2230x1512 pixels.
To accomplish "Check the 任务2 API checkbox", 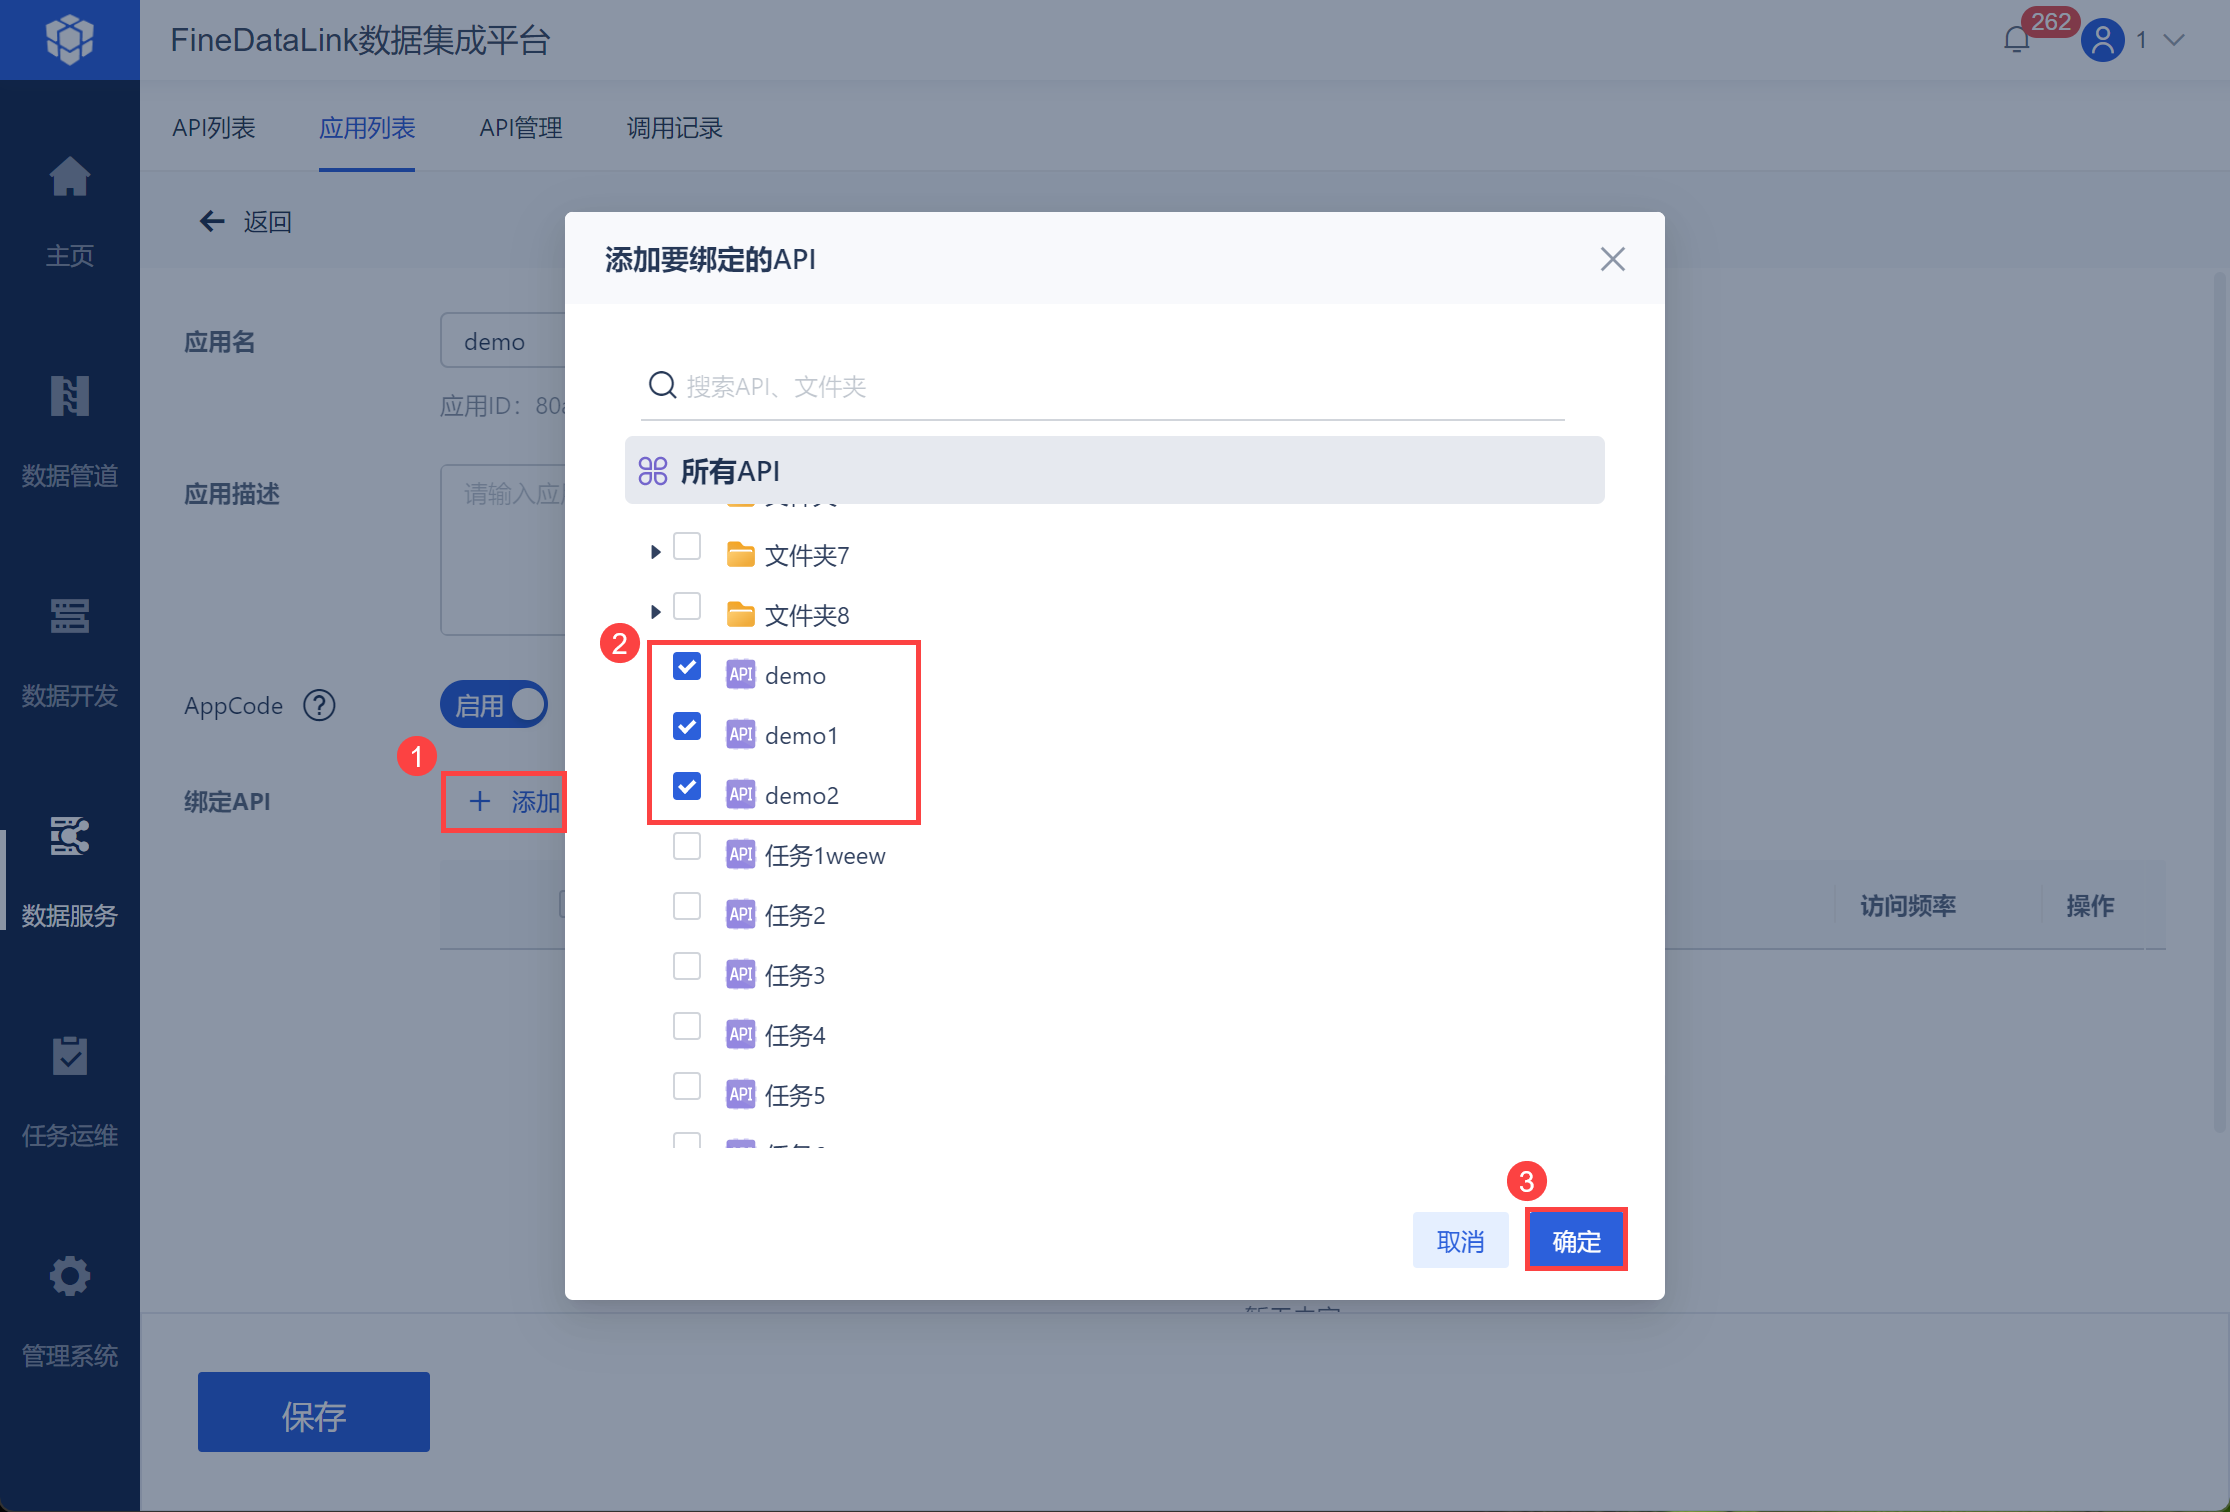I will pos(687,907).
